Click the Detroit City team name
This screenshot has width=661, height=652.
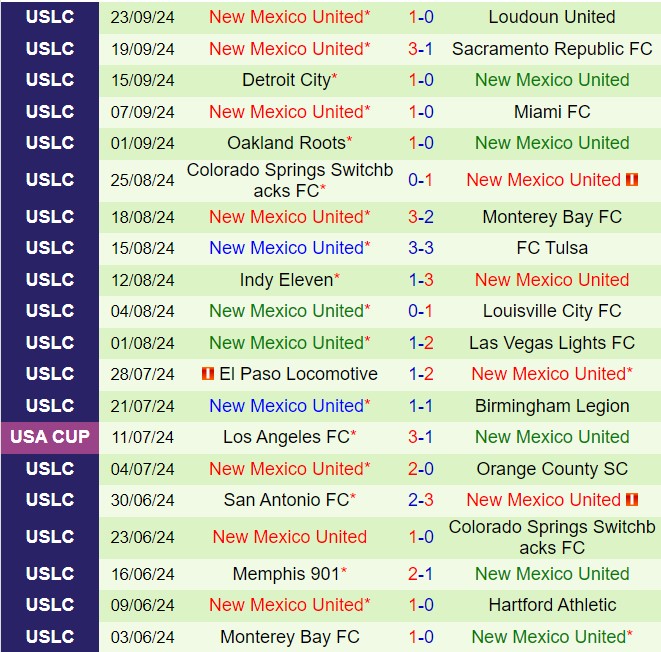[285, 80]
